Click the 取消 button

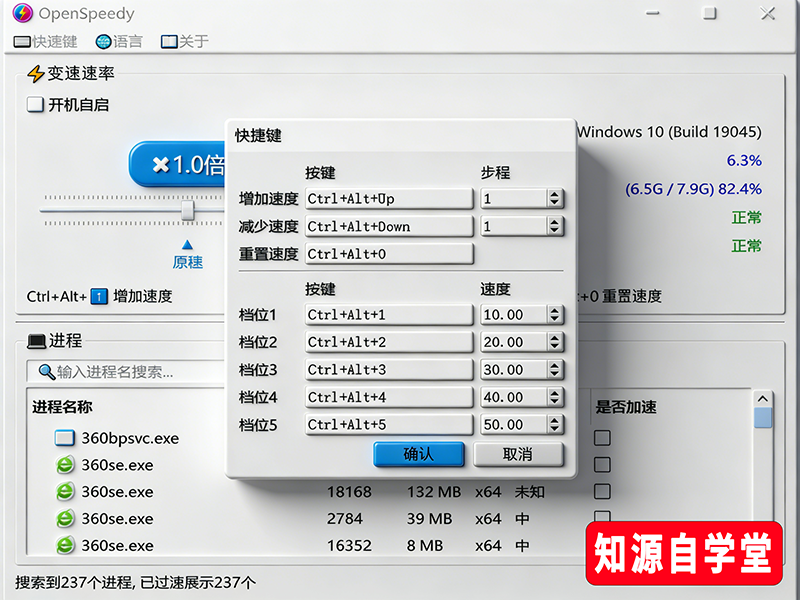520,453
